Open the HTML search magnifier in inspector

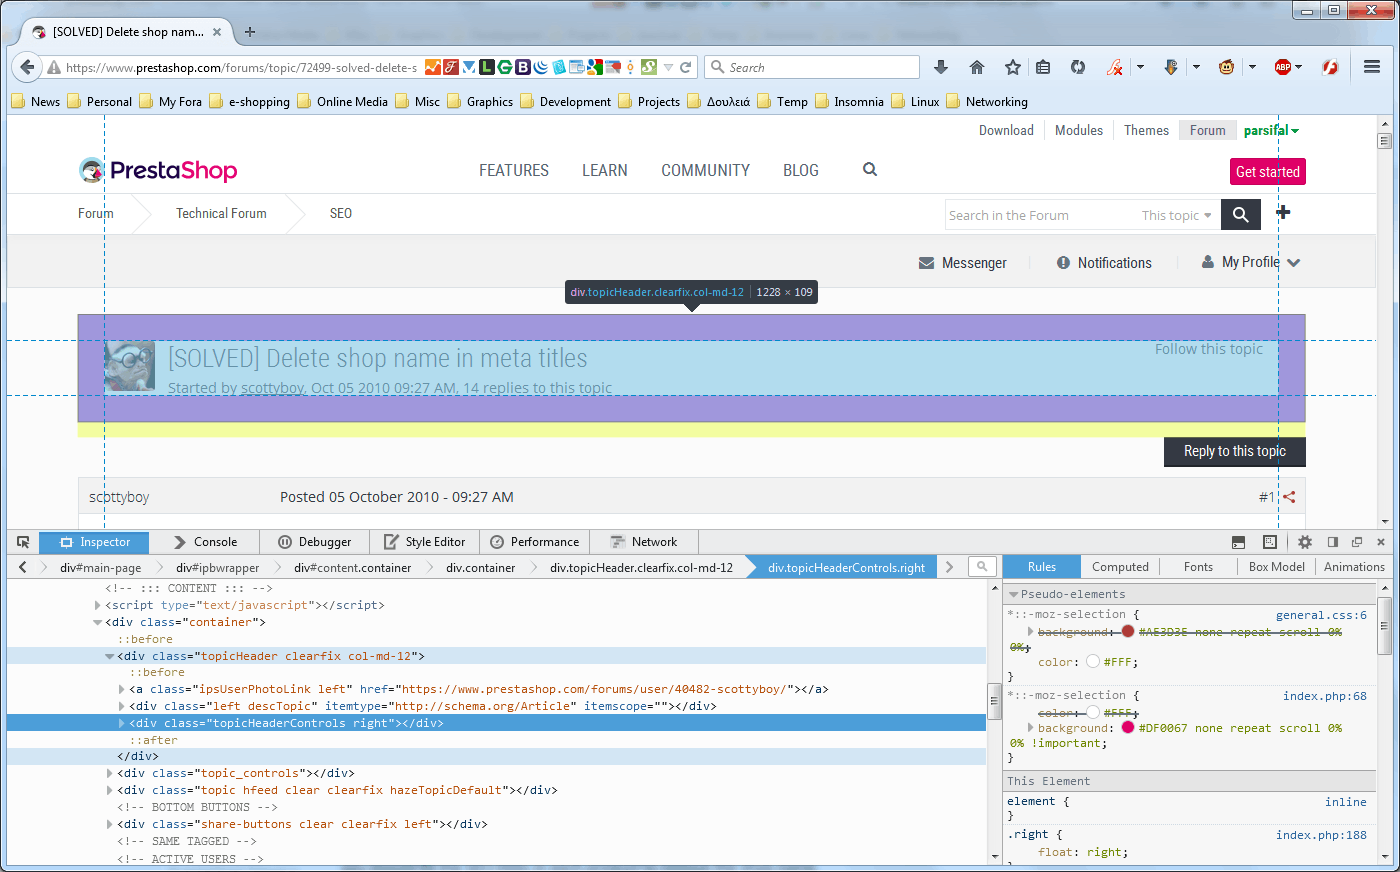(982, 567)
